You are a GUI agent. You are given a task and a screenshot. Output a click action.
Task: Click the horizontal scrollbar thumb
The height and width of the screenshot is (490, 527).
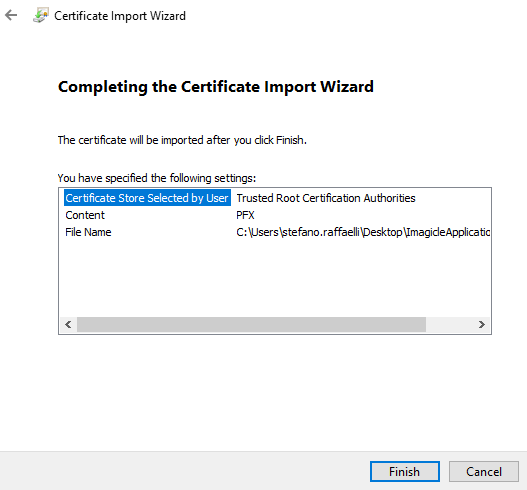coord(251,324)
